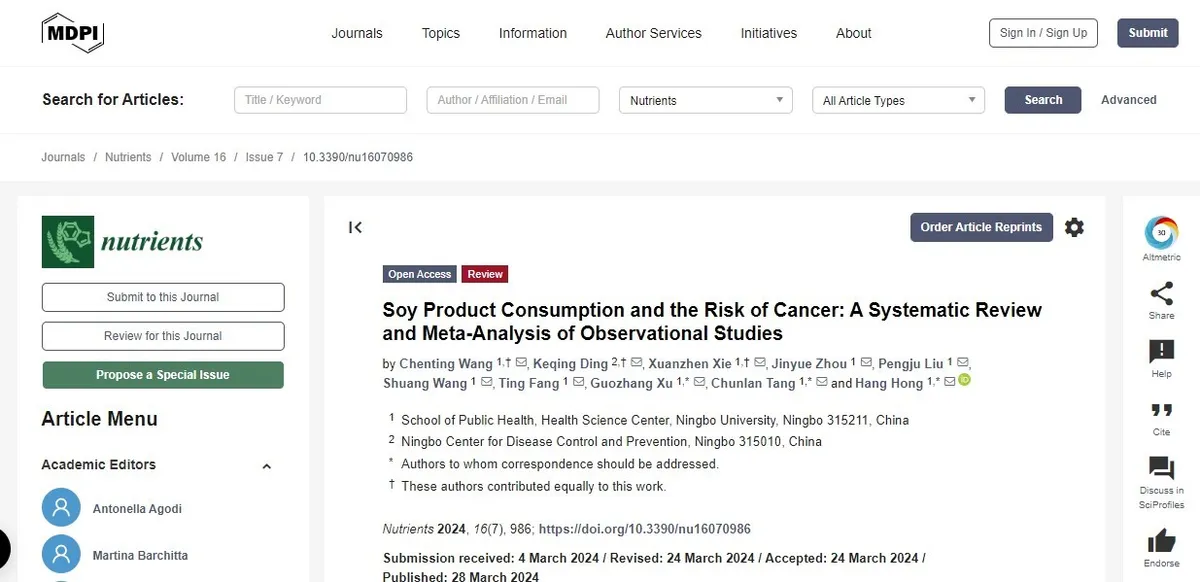Image resolution: width=1200 pixels, height=582 pixels.
Task: Open the article settings gear icon
Action: (x=1074, y=227)
